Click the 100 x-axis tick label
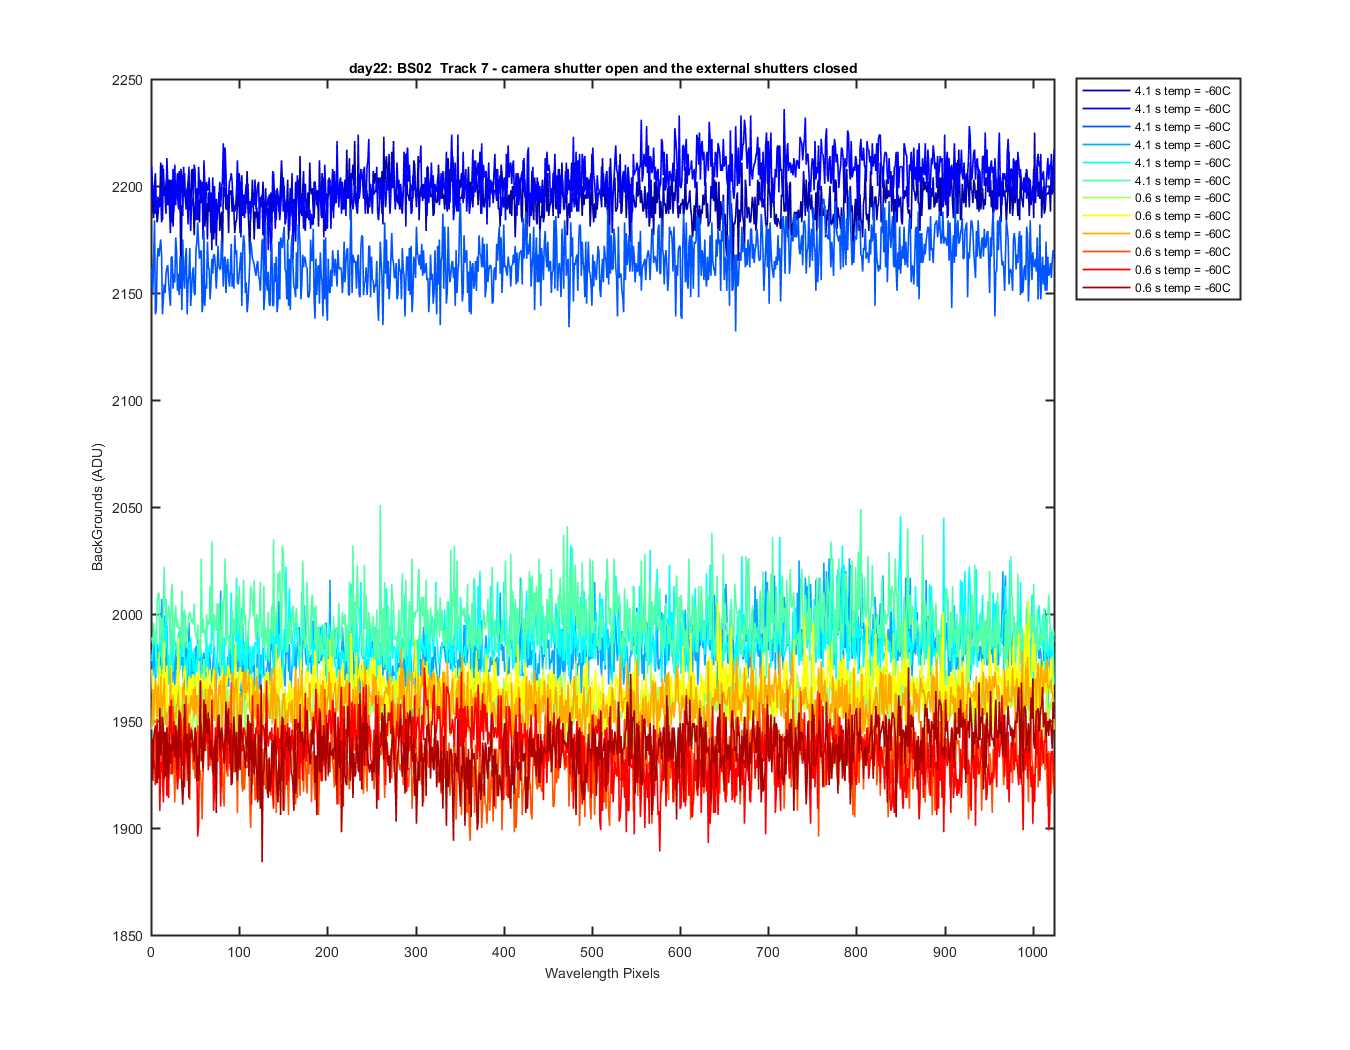 (239, 952)
